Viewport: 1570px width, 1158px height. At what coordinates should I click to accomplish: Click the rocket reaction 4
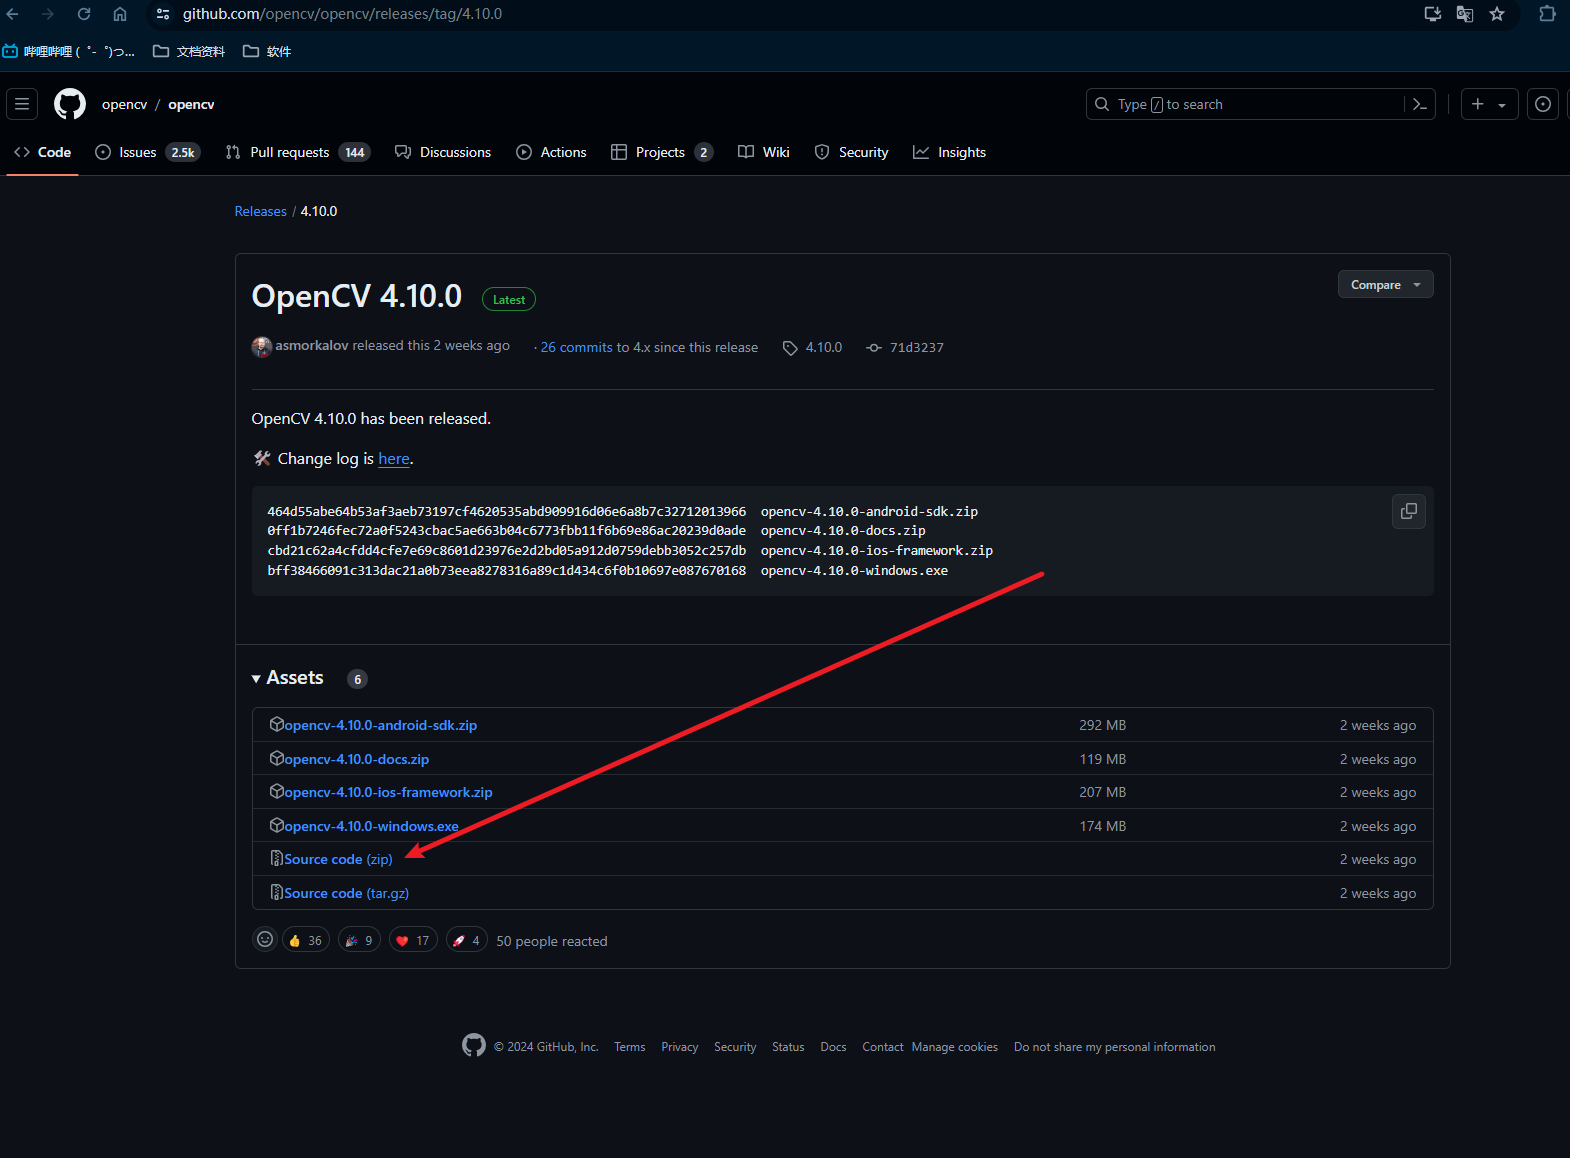[466, 940]
